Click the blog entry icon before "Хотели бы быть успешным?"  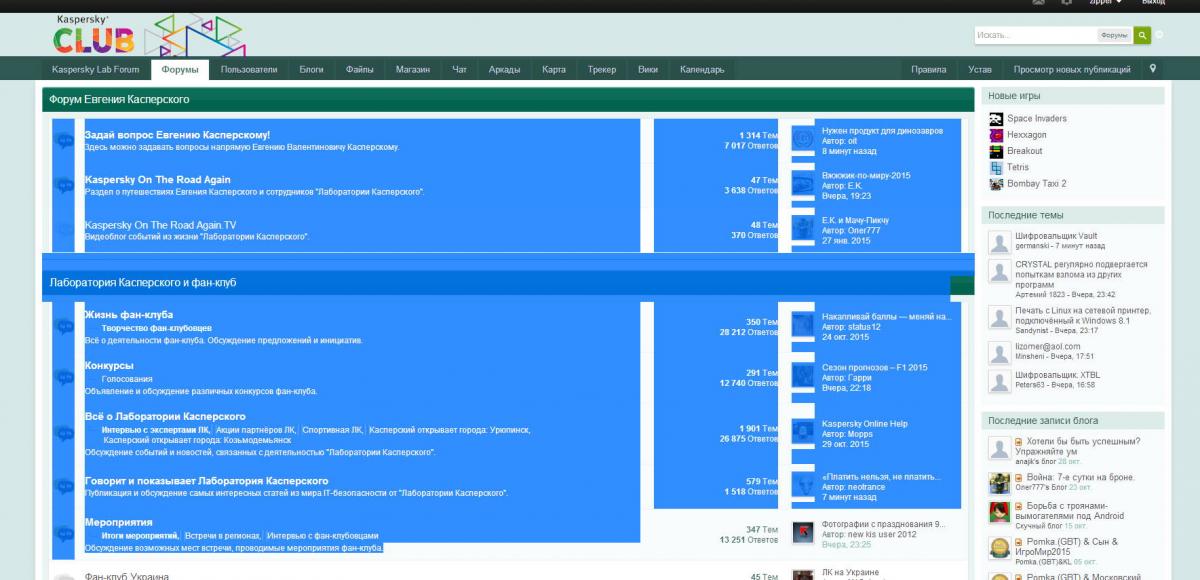(x=1019, y=442)
